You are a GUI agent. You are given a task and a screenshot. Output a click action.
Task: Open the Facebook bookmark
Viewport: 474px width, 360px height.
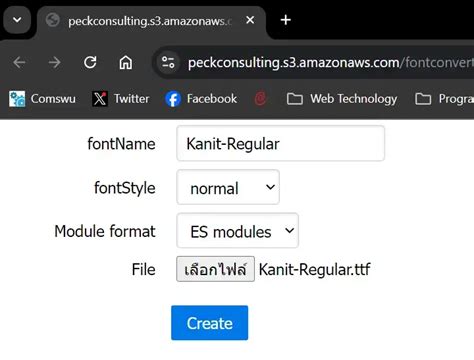coord(201,99)
